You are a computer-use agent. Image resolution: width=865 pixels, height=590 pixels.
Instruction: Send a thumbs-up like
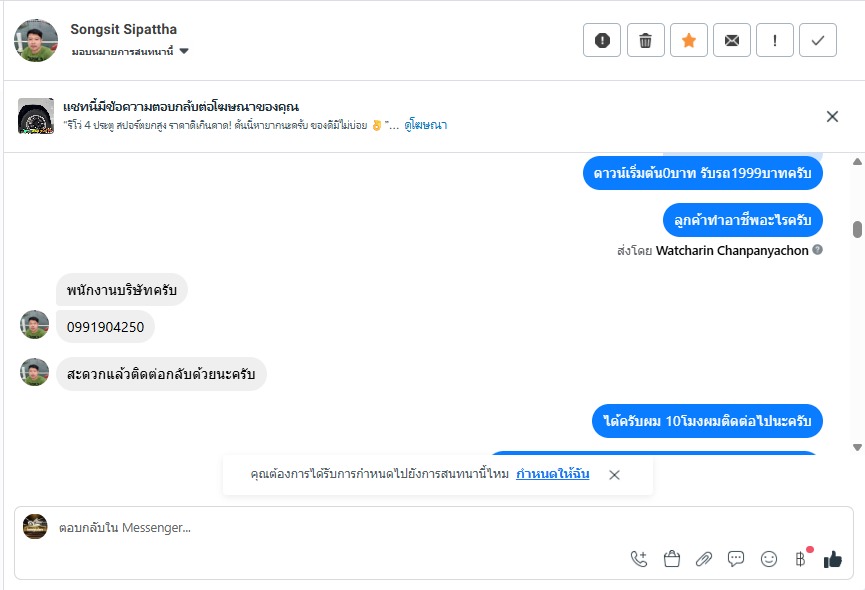coord(832,559)
